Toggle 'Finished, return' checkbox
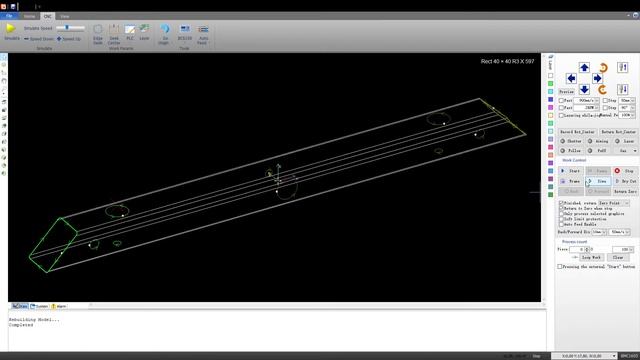The width and height of the screenshot is (640, 360). click(561, 203)
